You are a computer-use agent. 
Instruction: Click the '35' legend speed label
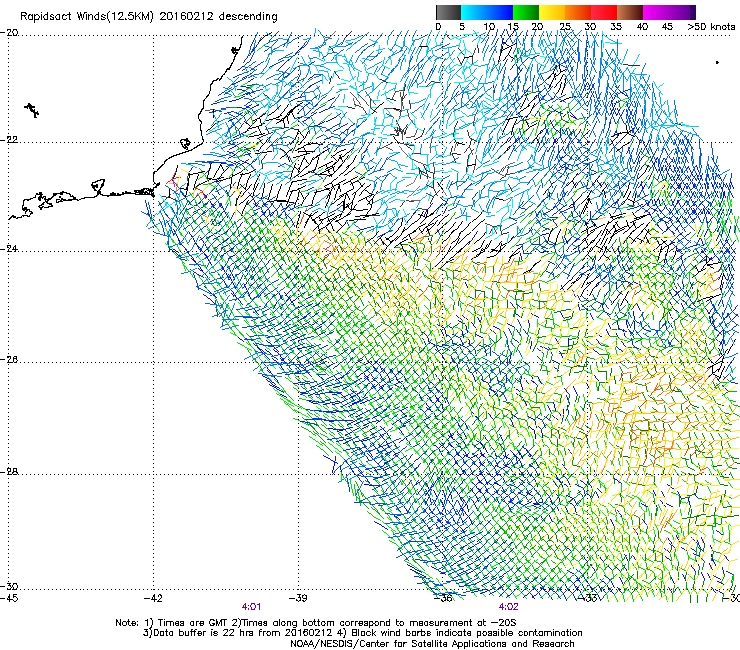[x=616, y=27]
